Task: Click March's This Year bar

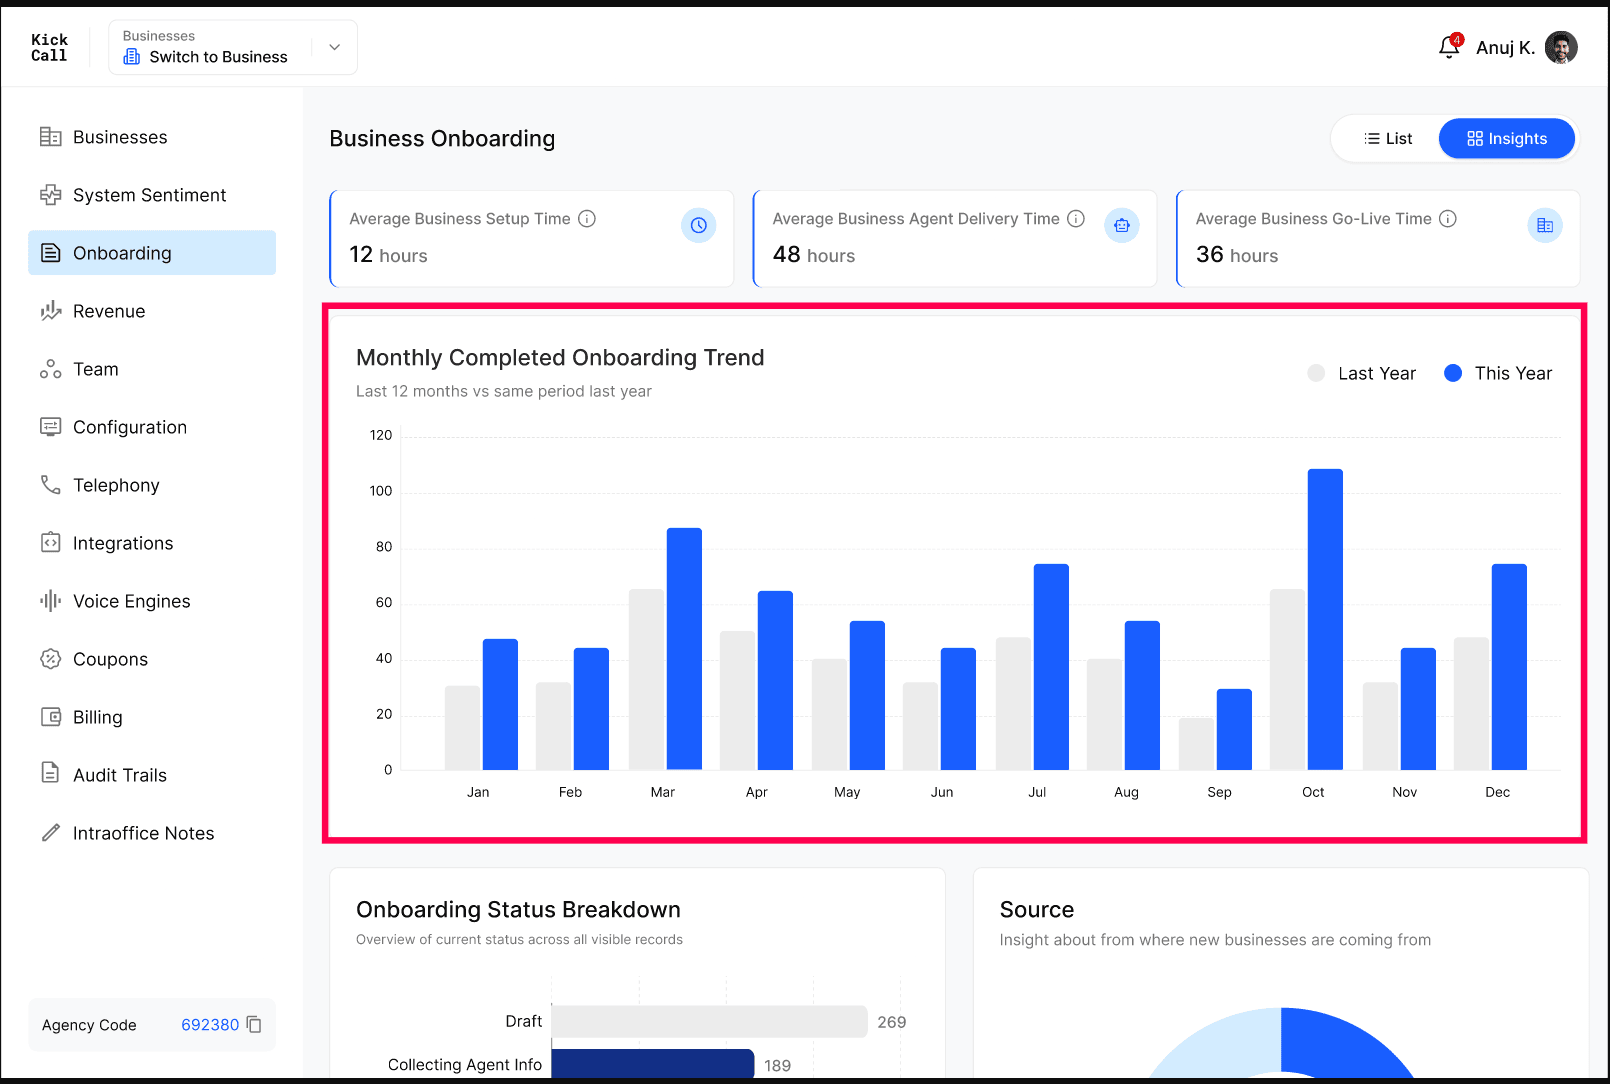Action: (684, 649)
